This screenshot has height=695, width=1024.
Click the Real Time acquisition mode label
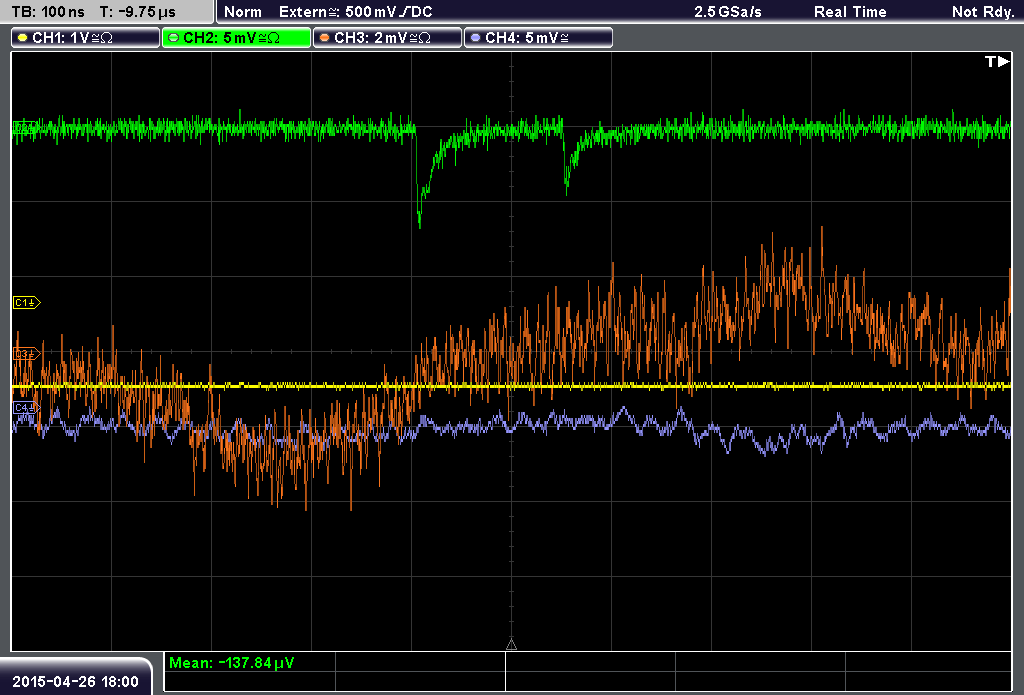850,12
